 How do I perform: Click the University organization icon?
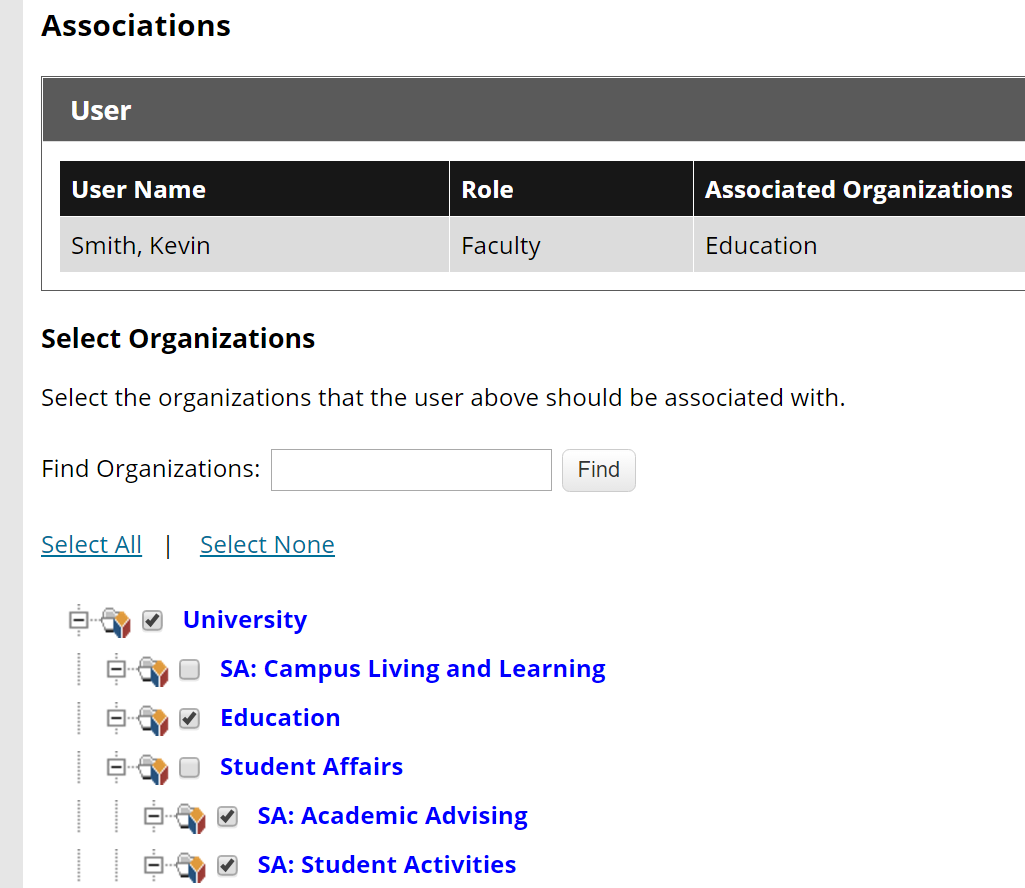[116, 621]
